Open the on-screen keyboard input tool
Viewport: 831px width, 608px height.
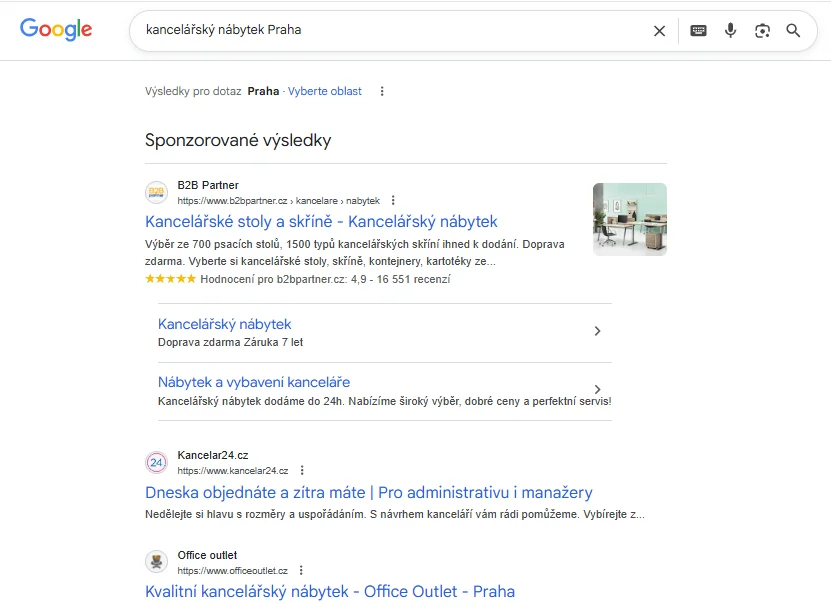pos(698,31)
